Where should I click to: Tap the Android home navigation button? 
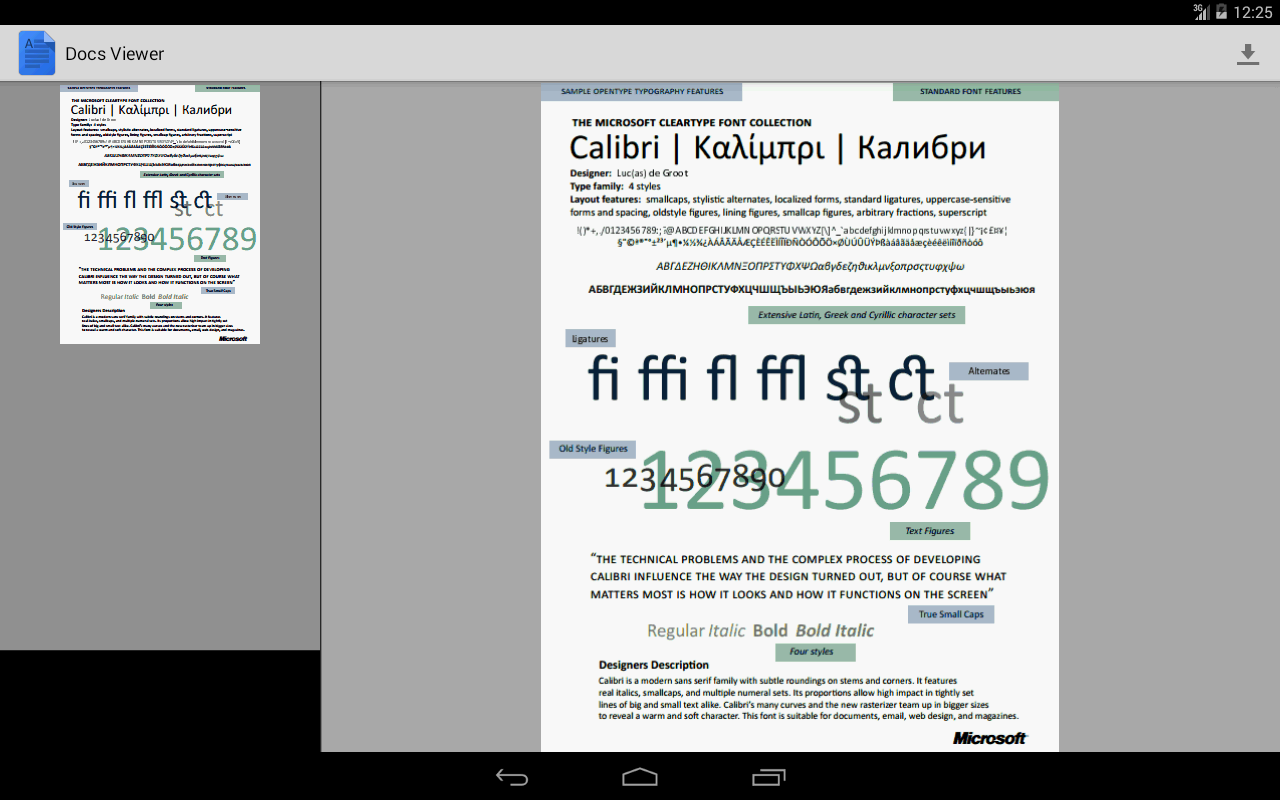(640, 777)
